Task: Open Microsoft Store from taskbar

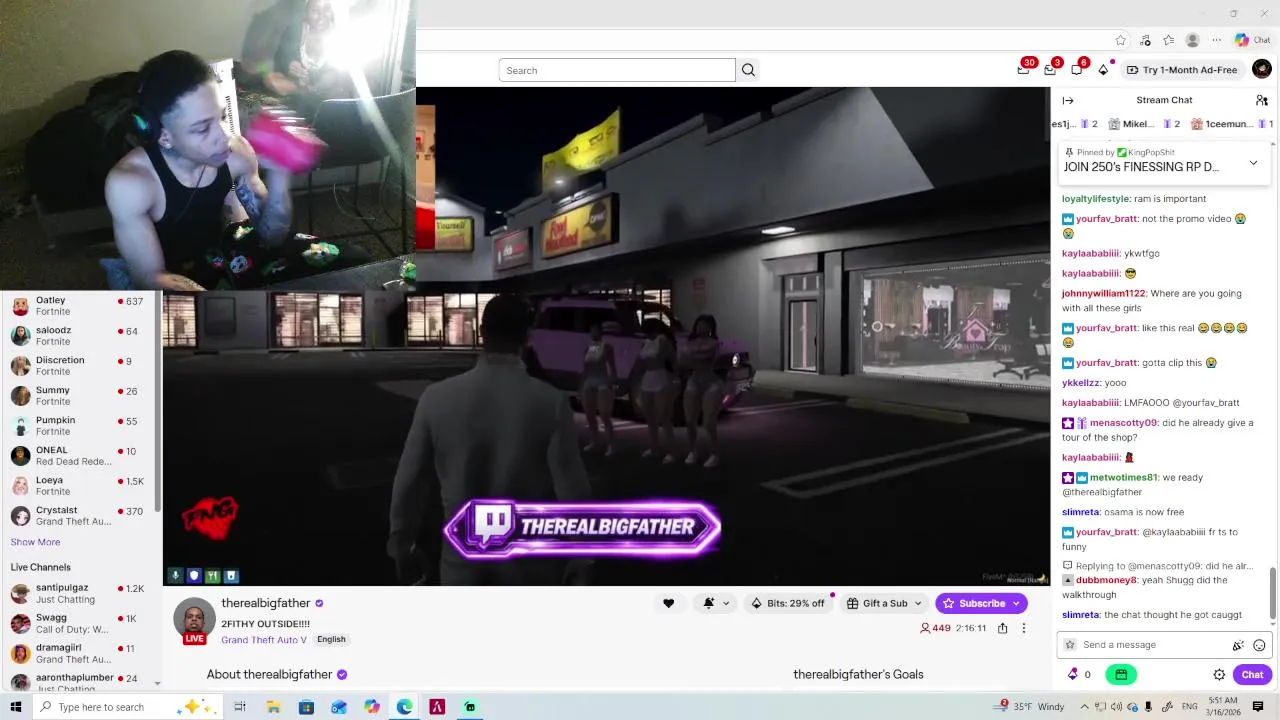Action: point(306,707)
